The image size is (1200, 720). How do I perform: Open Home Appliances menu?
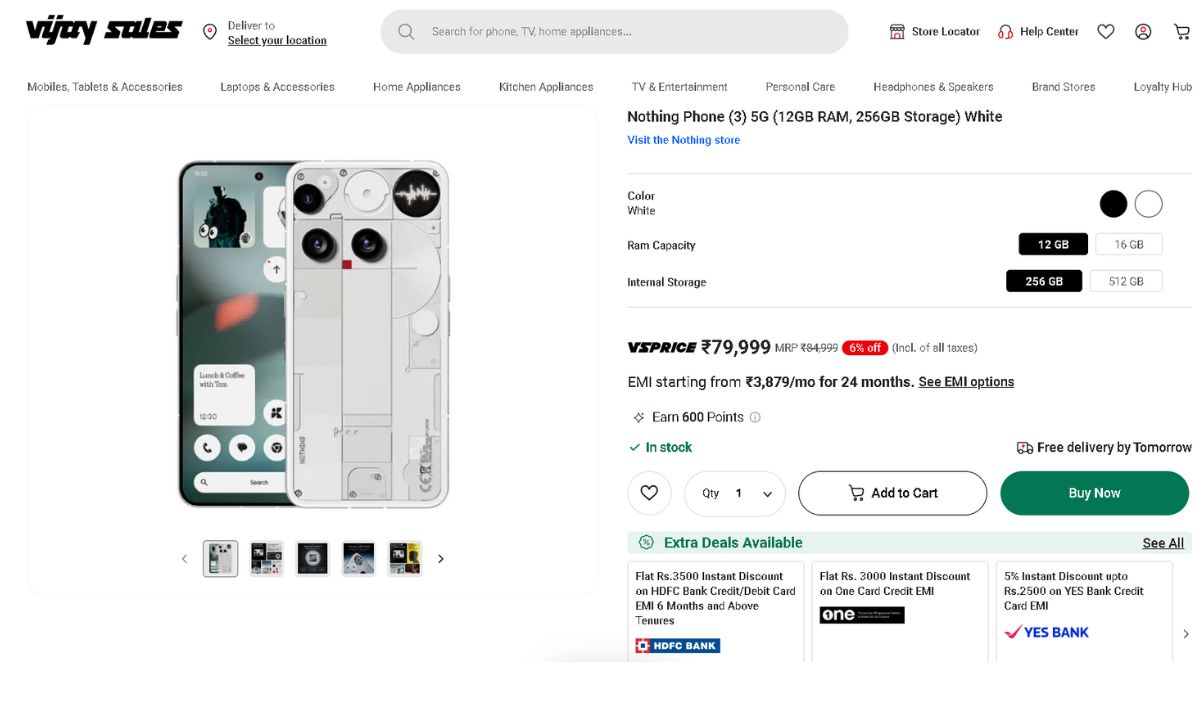pos(416,87)
